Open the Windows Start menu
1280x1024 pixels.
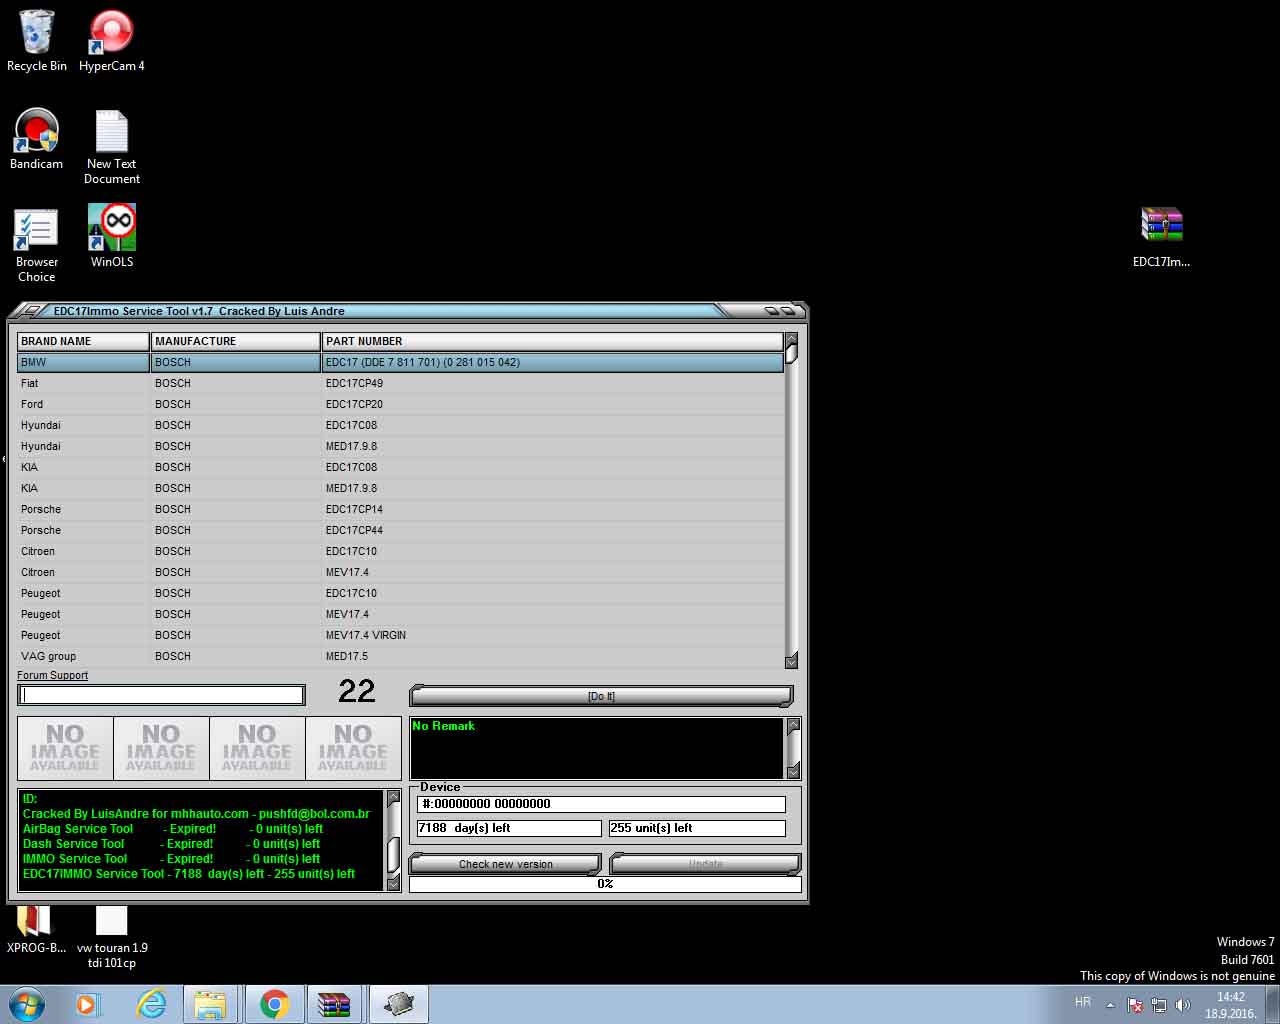click(27, 1004)
